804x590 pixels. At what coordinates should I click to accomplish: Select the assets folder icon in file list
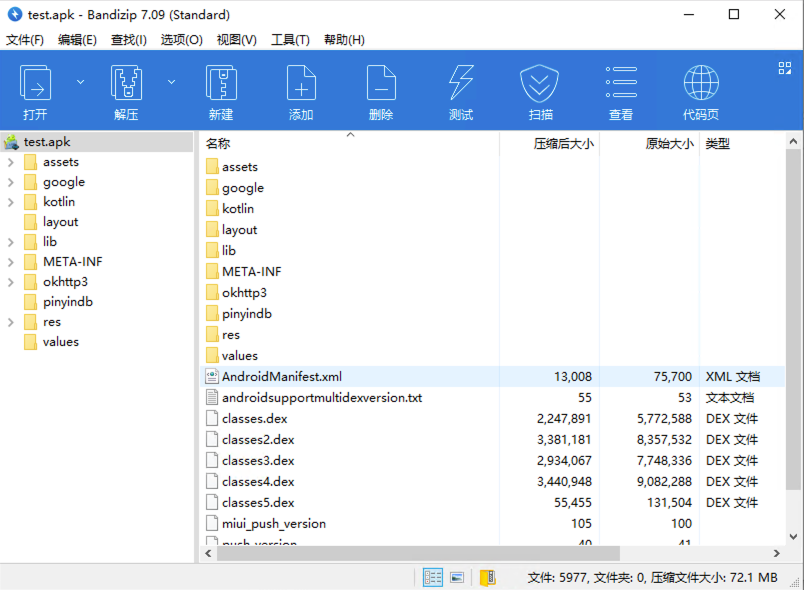[x=212, y=167]
